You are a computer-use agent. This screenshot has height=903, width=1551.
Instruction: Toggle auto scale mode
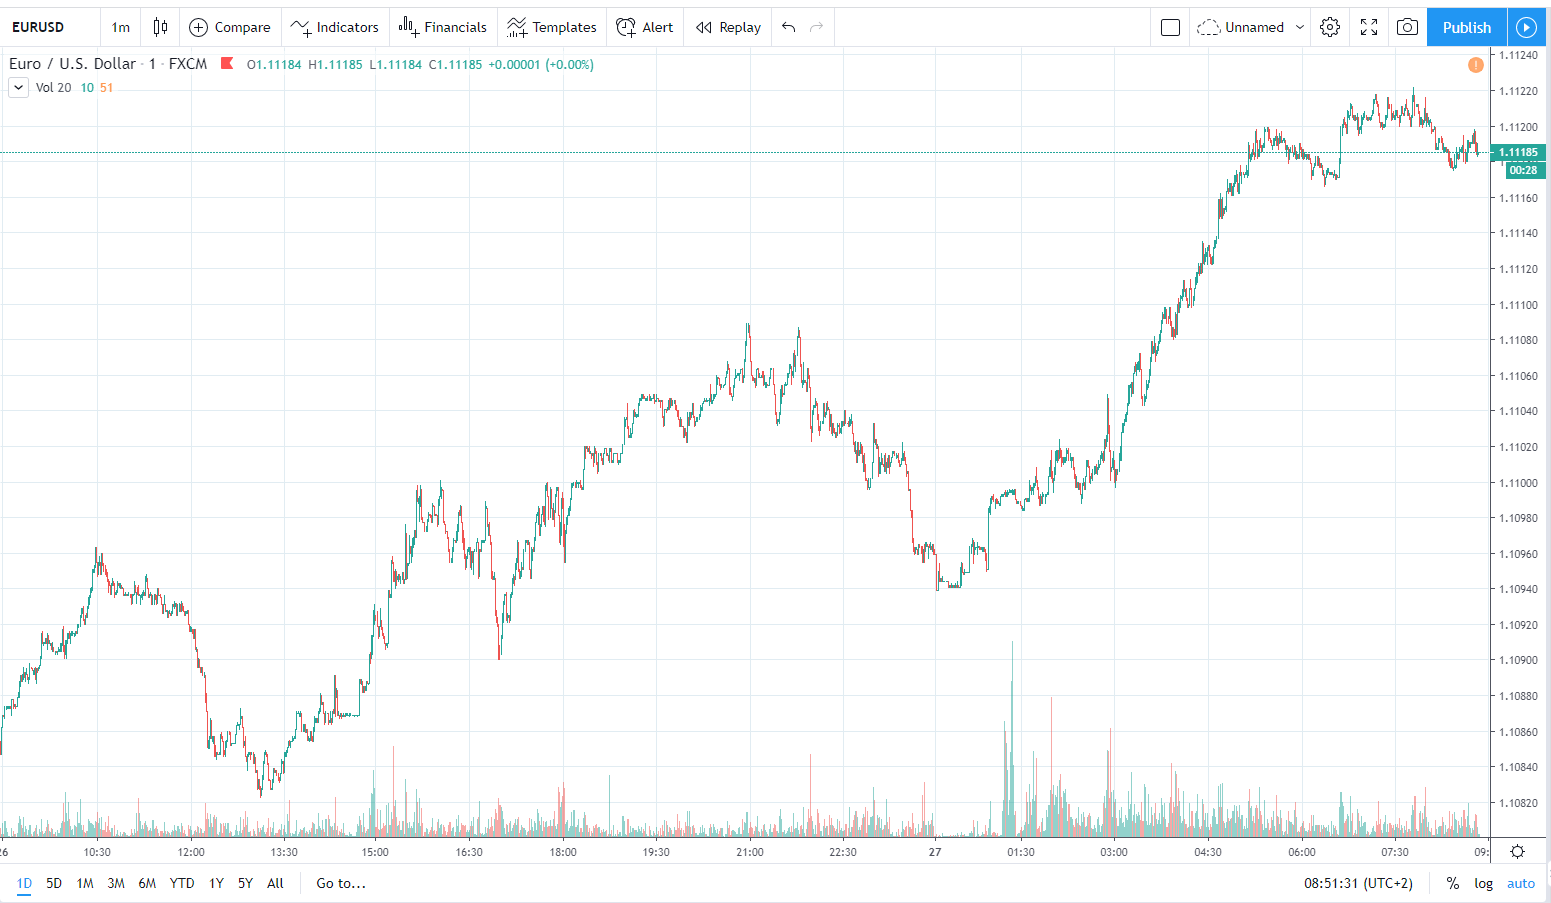(x=1521, y=883)
